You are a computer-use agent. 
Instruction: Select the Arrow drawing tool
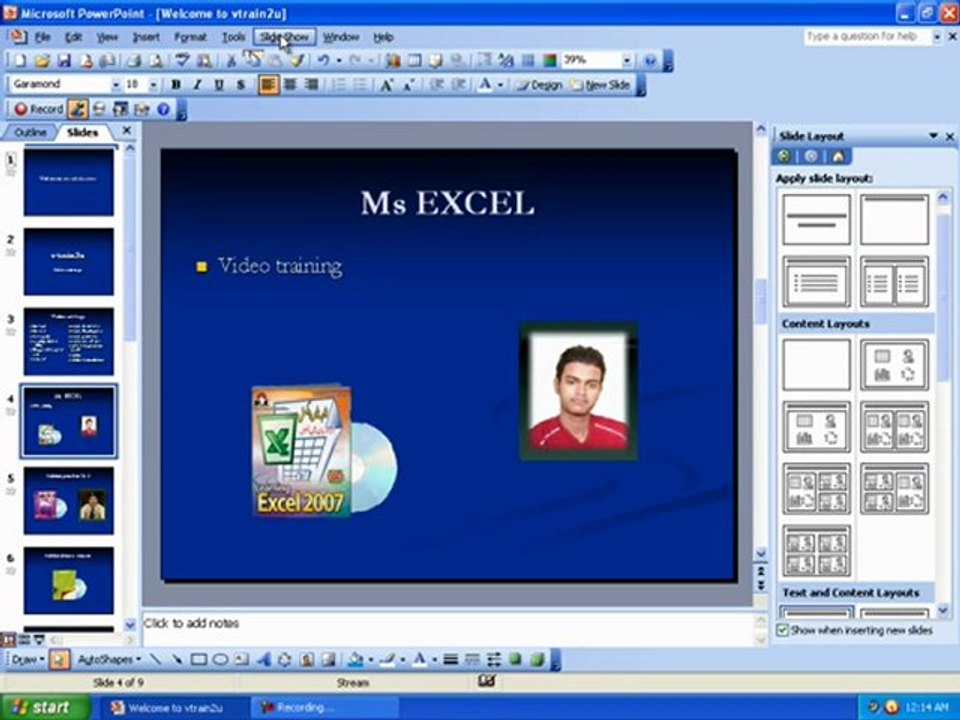point(177,659)
